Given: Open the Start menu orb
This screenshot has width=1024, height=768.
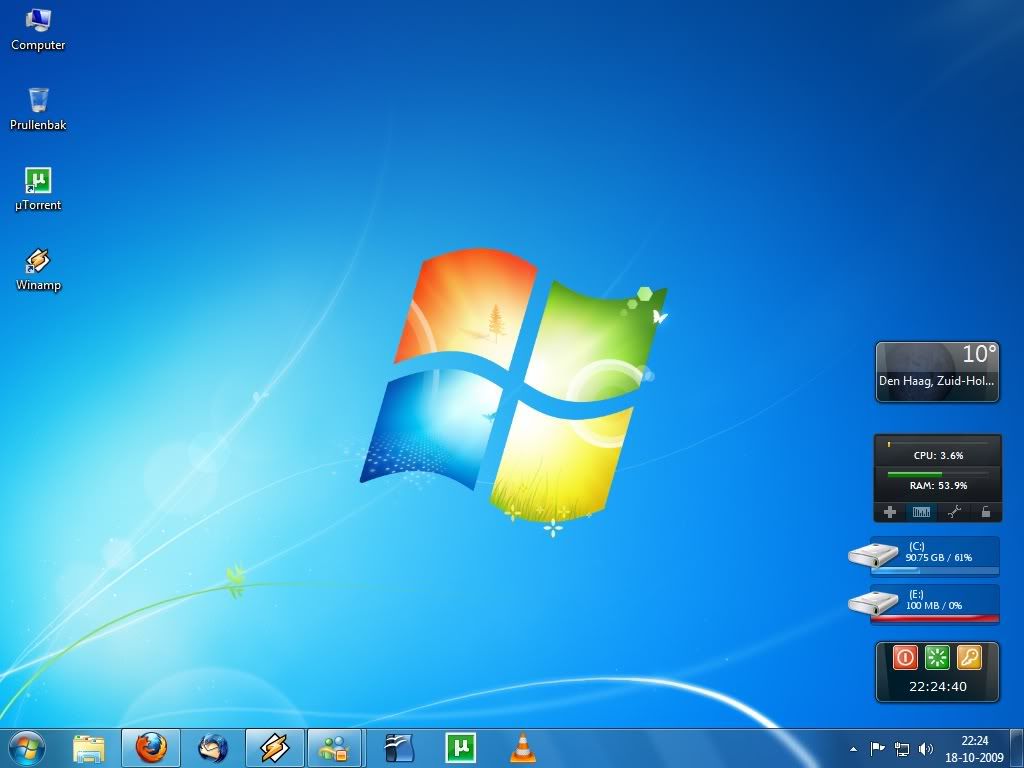Looking at the screenshot, I should coord(27,748).
